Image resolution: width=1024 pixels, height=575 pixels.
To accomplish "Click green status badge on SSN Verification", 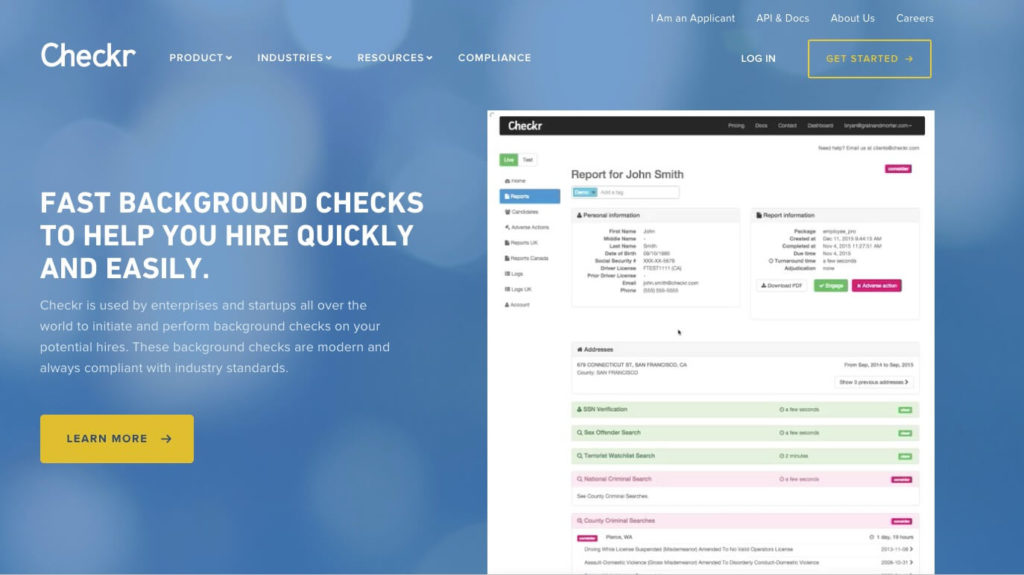I will 904,410.
